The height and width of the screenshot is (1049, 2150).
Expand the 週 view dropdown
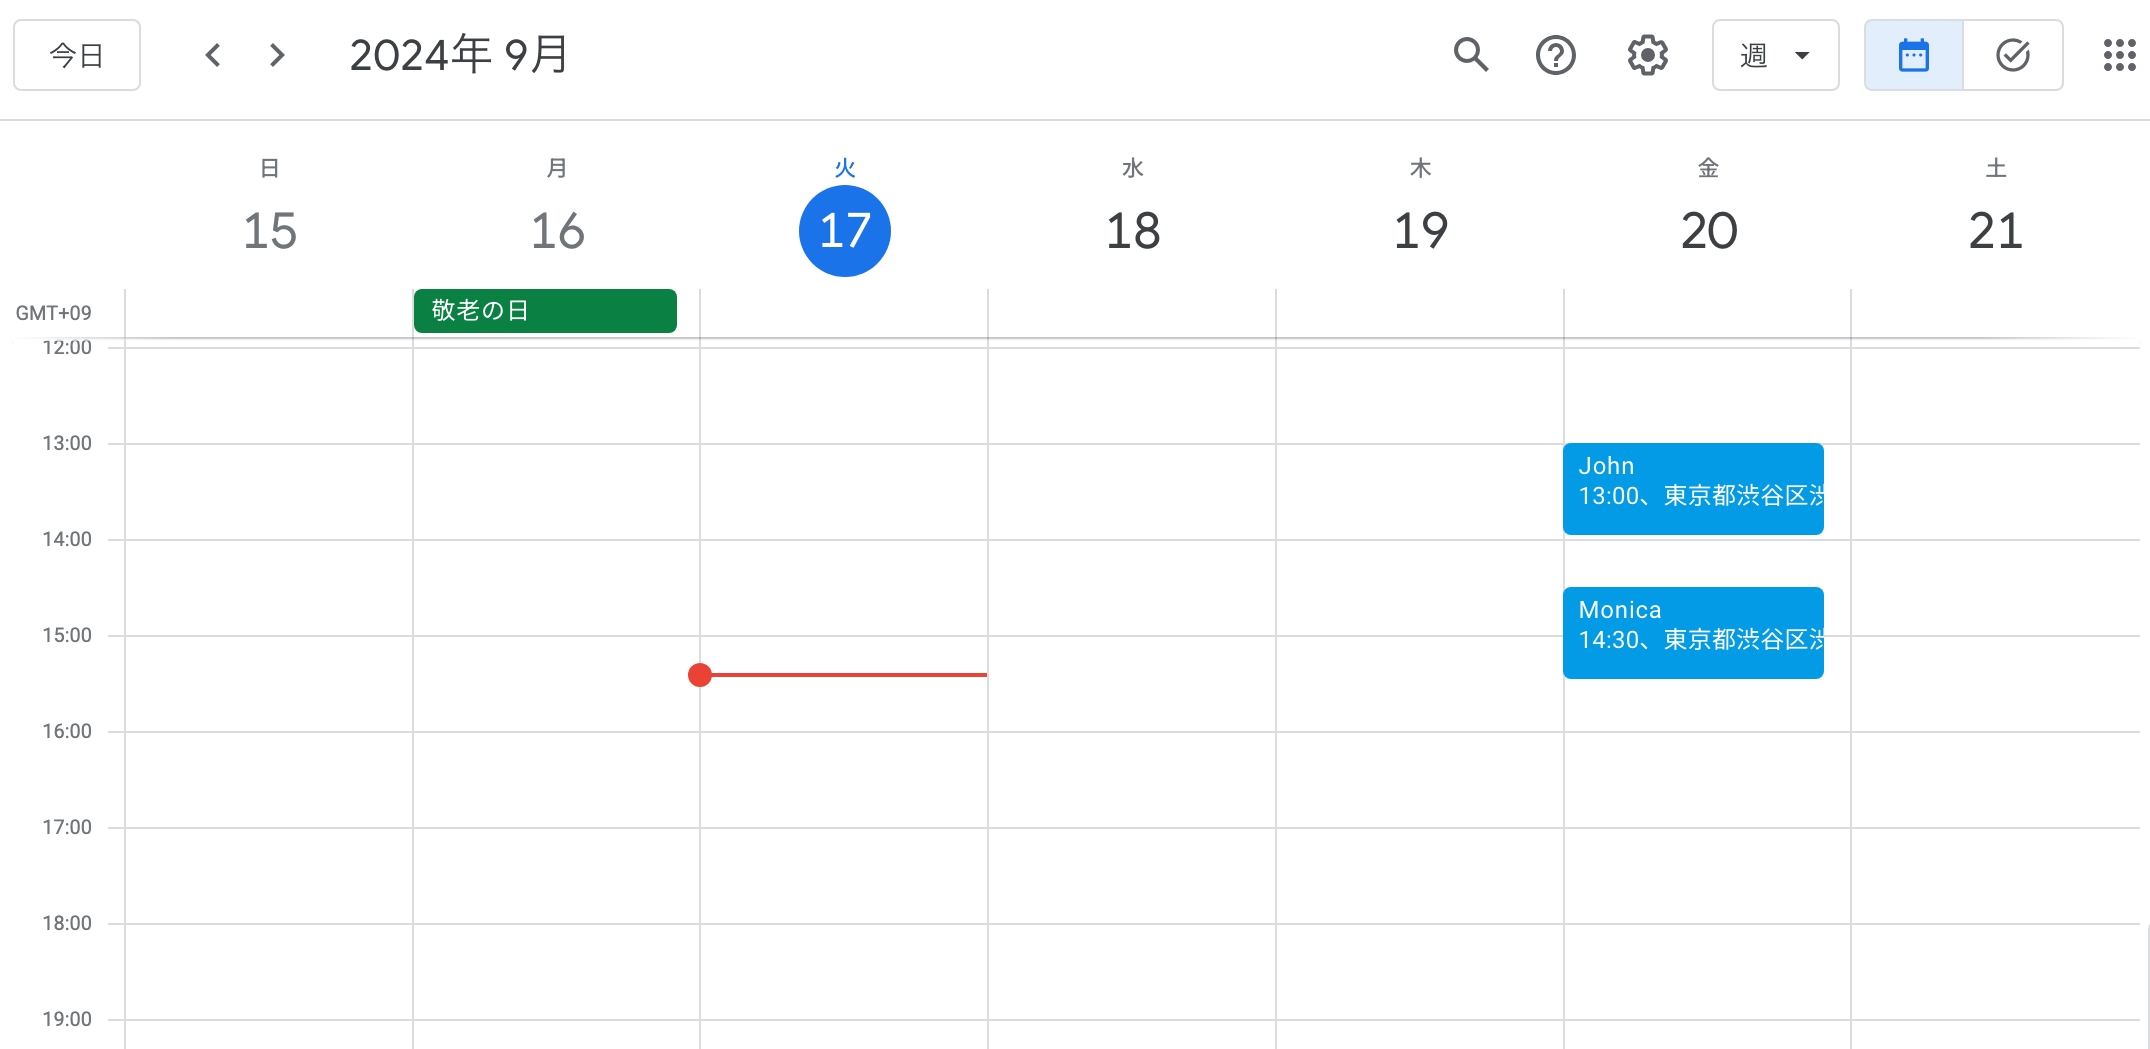tap(1775, 55)
